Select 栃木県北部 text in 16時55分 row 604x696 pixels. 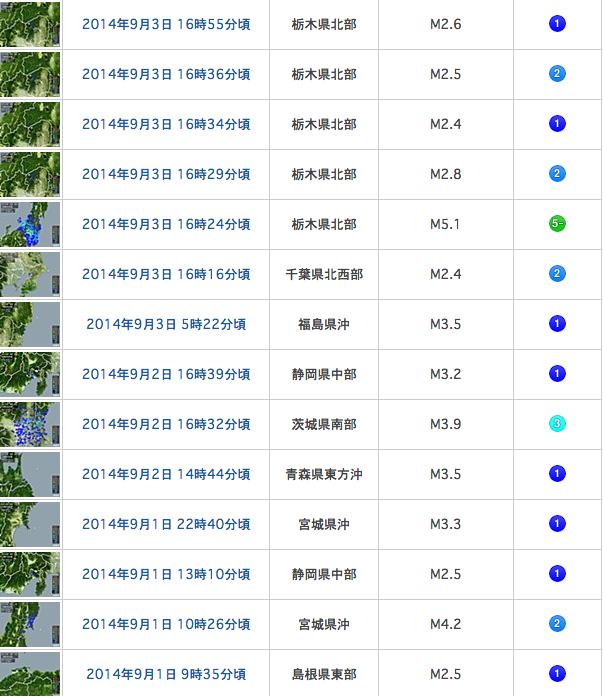pyautogui.click(x=324, y=24)
